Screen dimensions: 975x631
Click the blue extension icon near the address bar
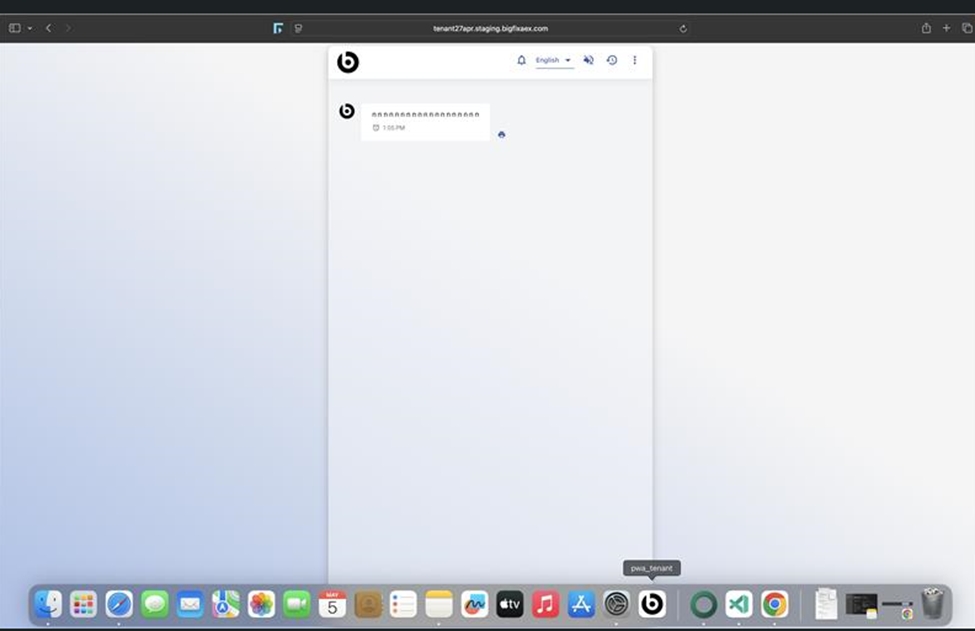278,28
